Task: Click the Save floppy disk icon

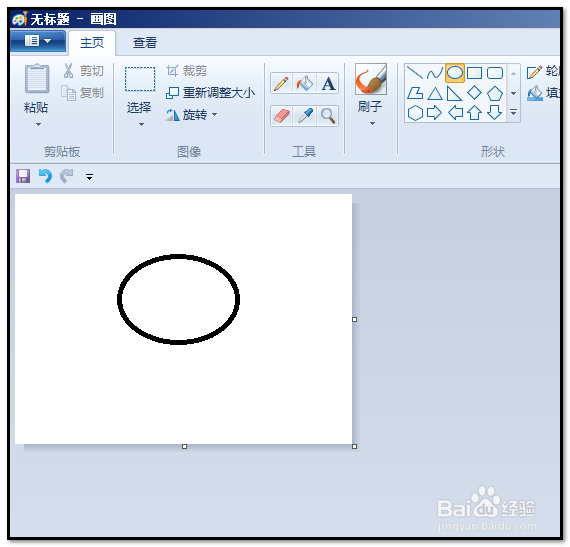Action: 23,176
